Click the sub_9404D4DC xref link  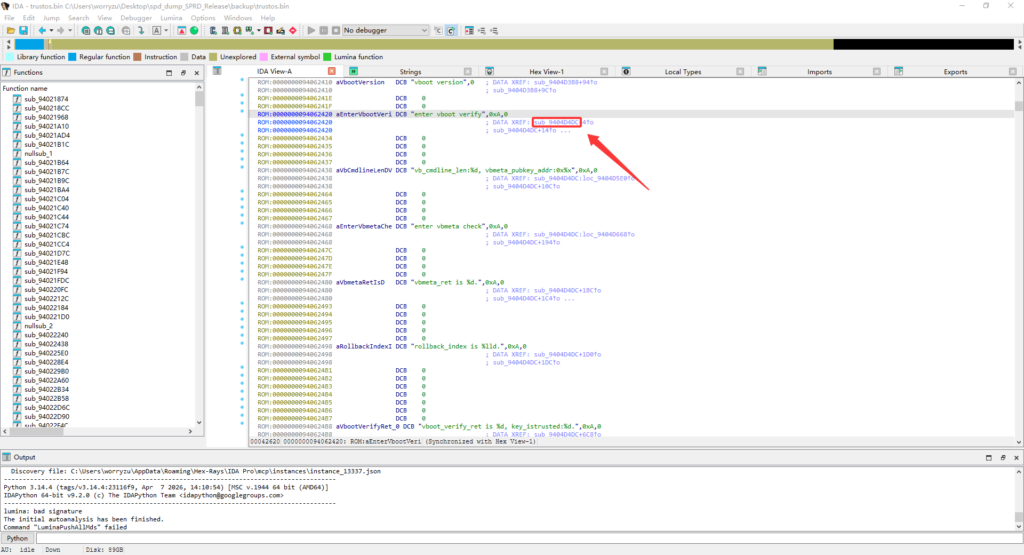coord(556,122)
